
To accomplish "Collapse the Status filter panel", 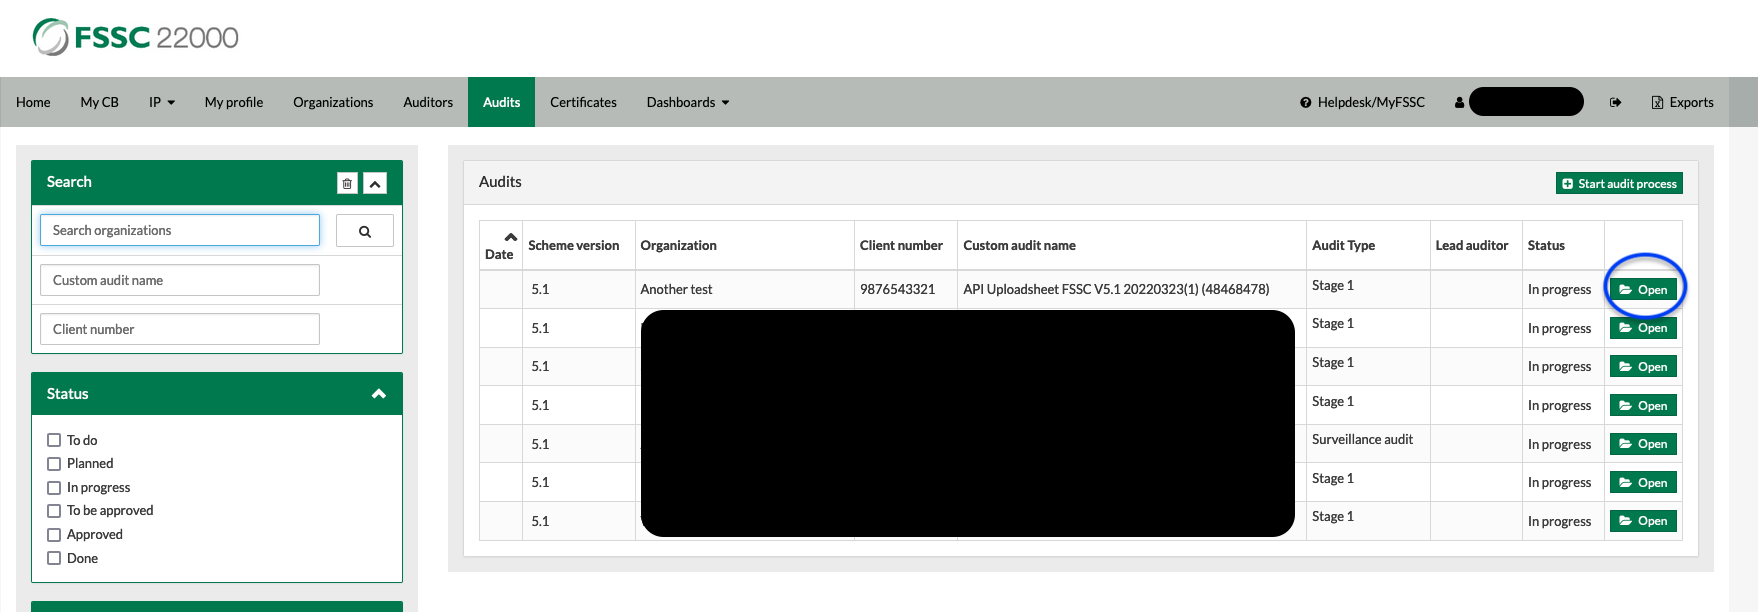I will [x=378, y=394].
